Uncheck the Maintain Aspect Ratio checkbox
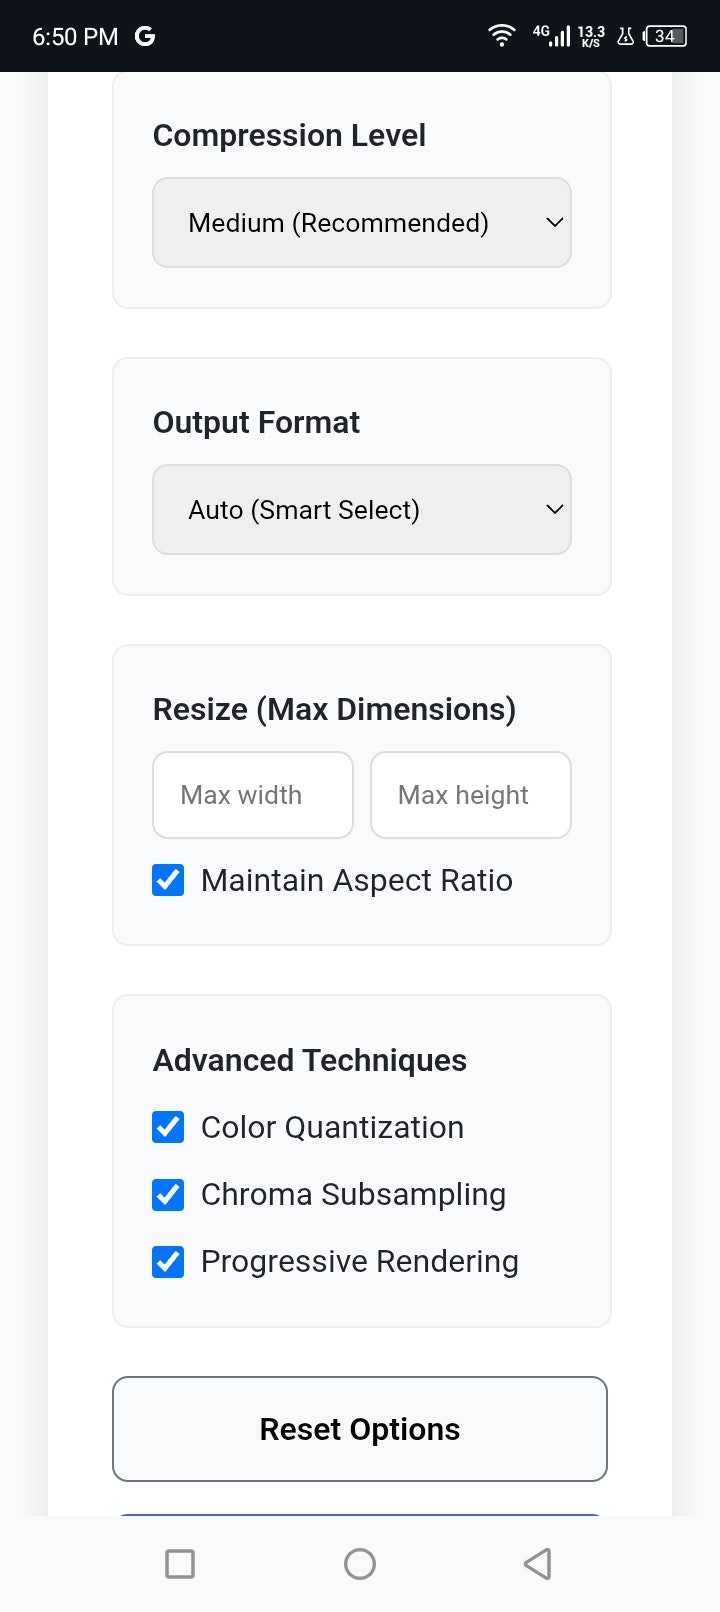Image resolution: width=720 pixels, height=1612 pixels. tap(168, 880)
